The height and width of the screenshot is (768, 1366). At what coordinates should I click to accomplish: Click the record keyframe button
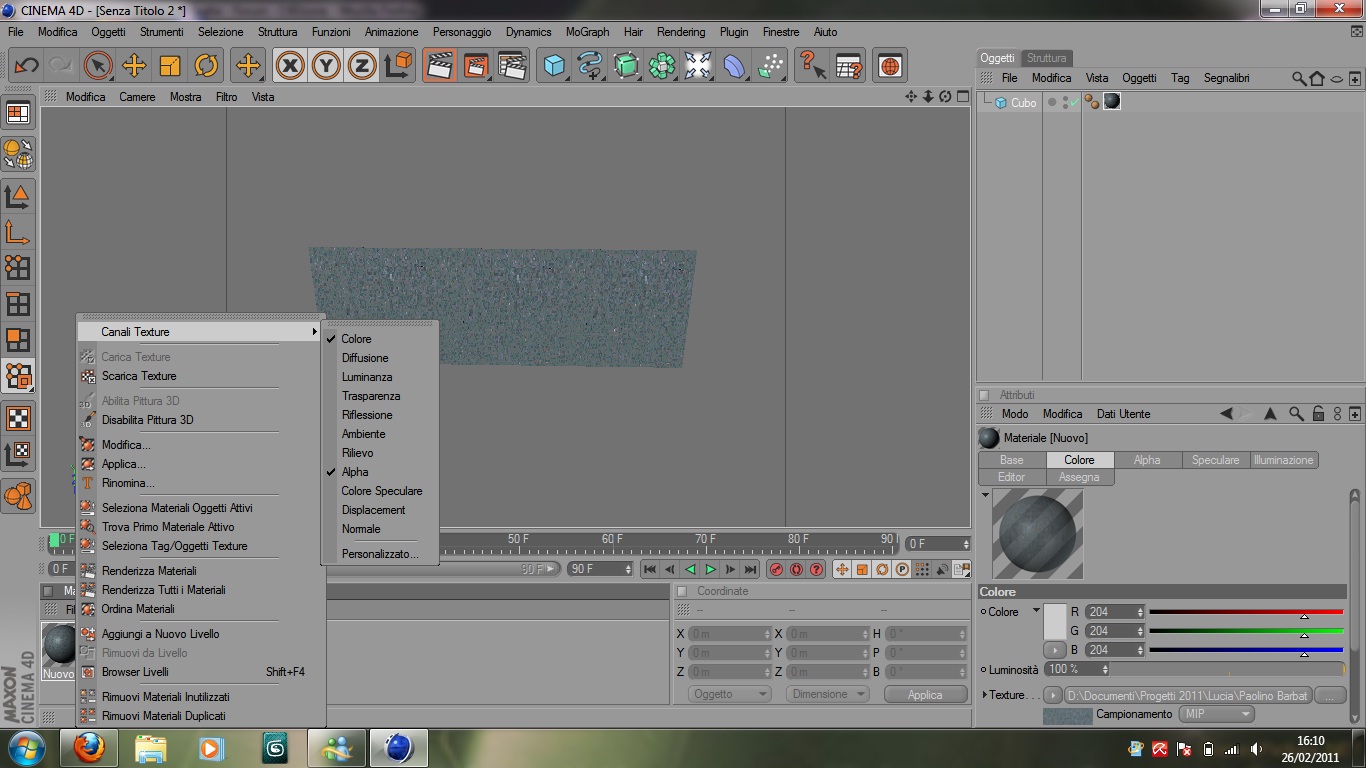[x=776, y=569]
